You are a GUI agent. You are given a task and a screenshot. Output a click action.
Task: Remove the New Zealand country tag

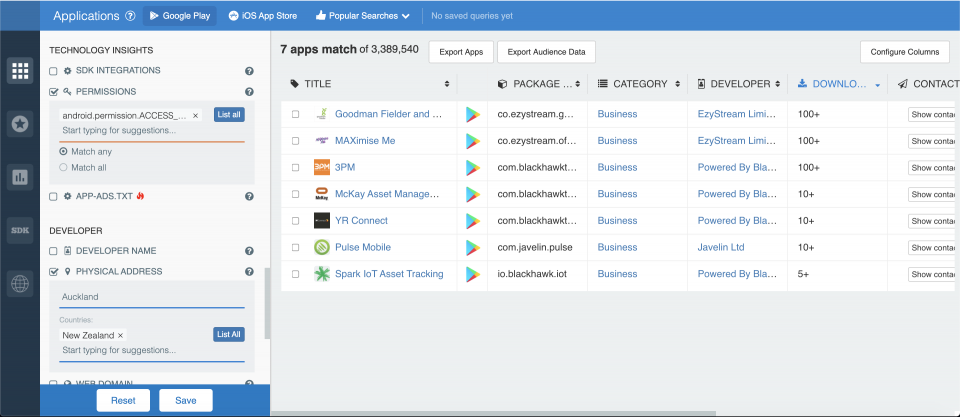pos(120,336)
